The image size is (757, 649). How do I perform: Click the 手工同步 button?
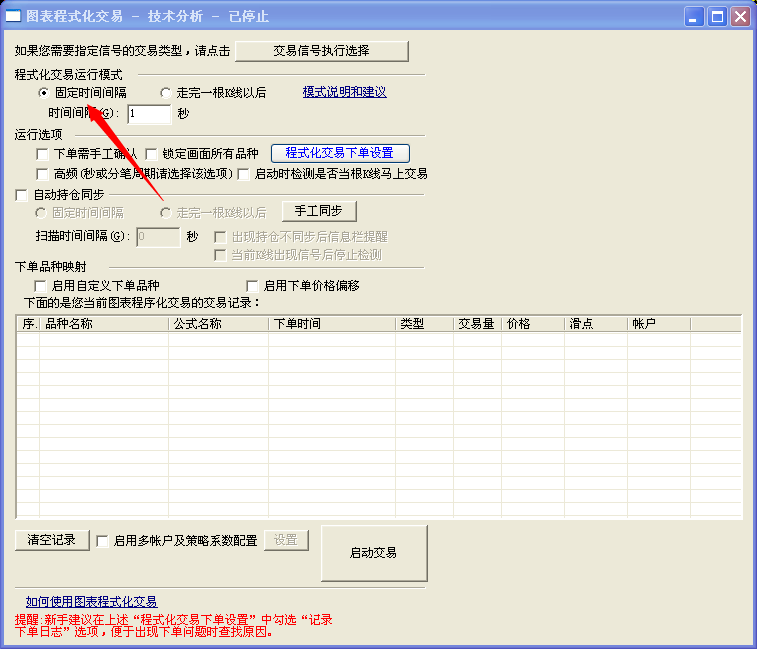(319, 211)
